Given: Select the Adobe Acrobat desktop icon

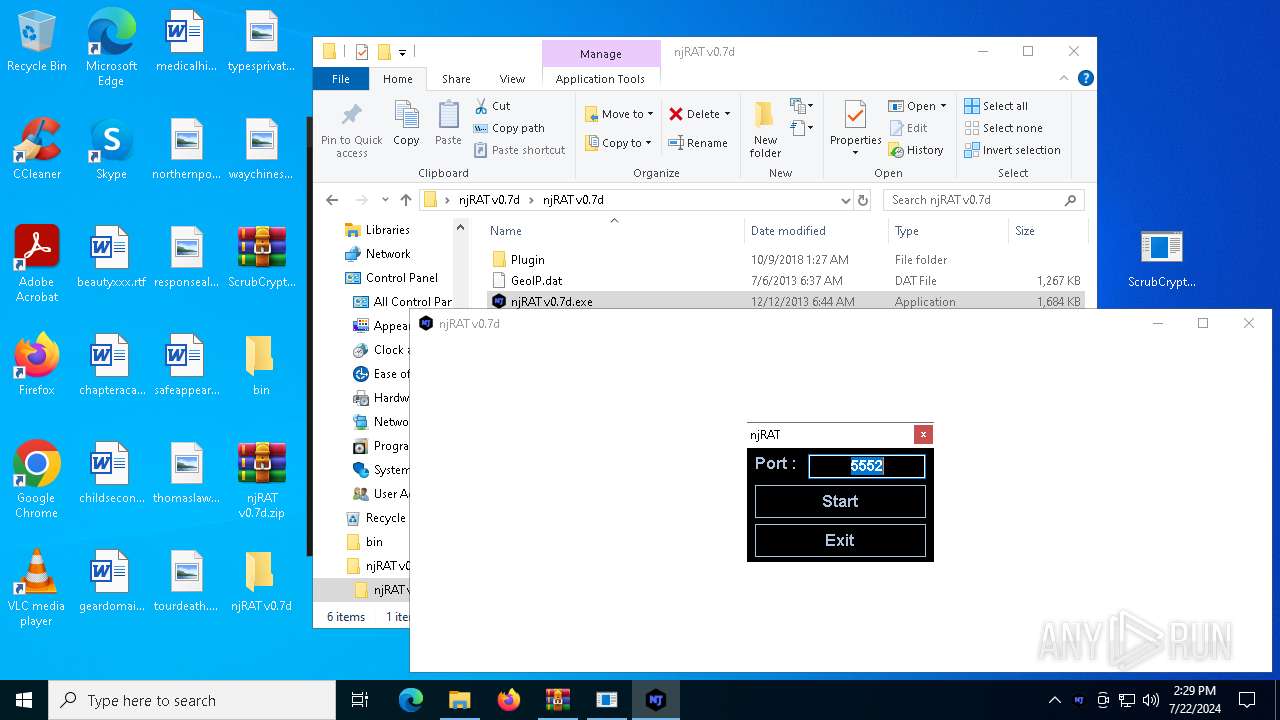Looking at the screenshot, I should point(37,264).
